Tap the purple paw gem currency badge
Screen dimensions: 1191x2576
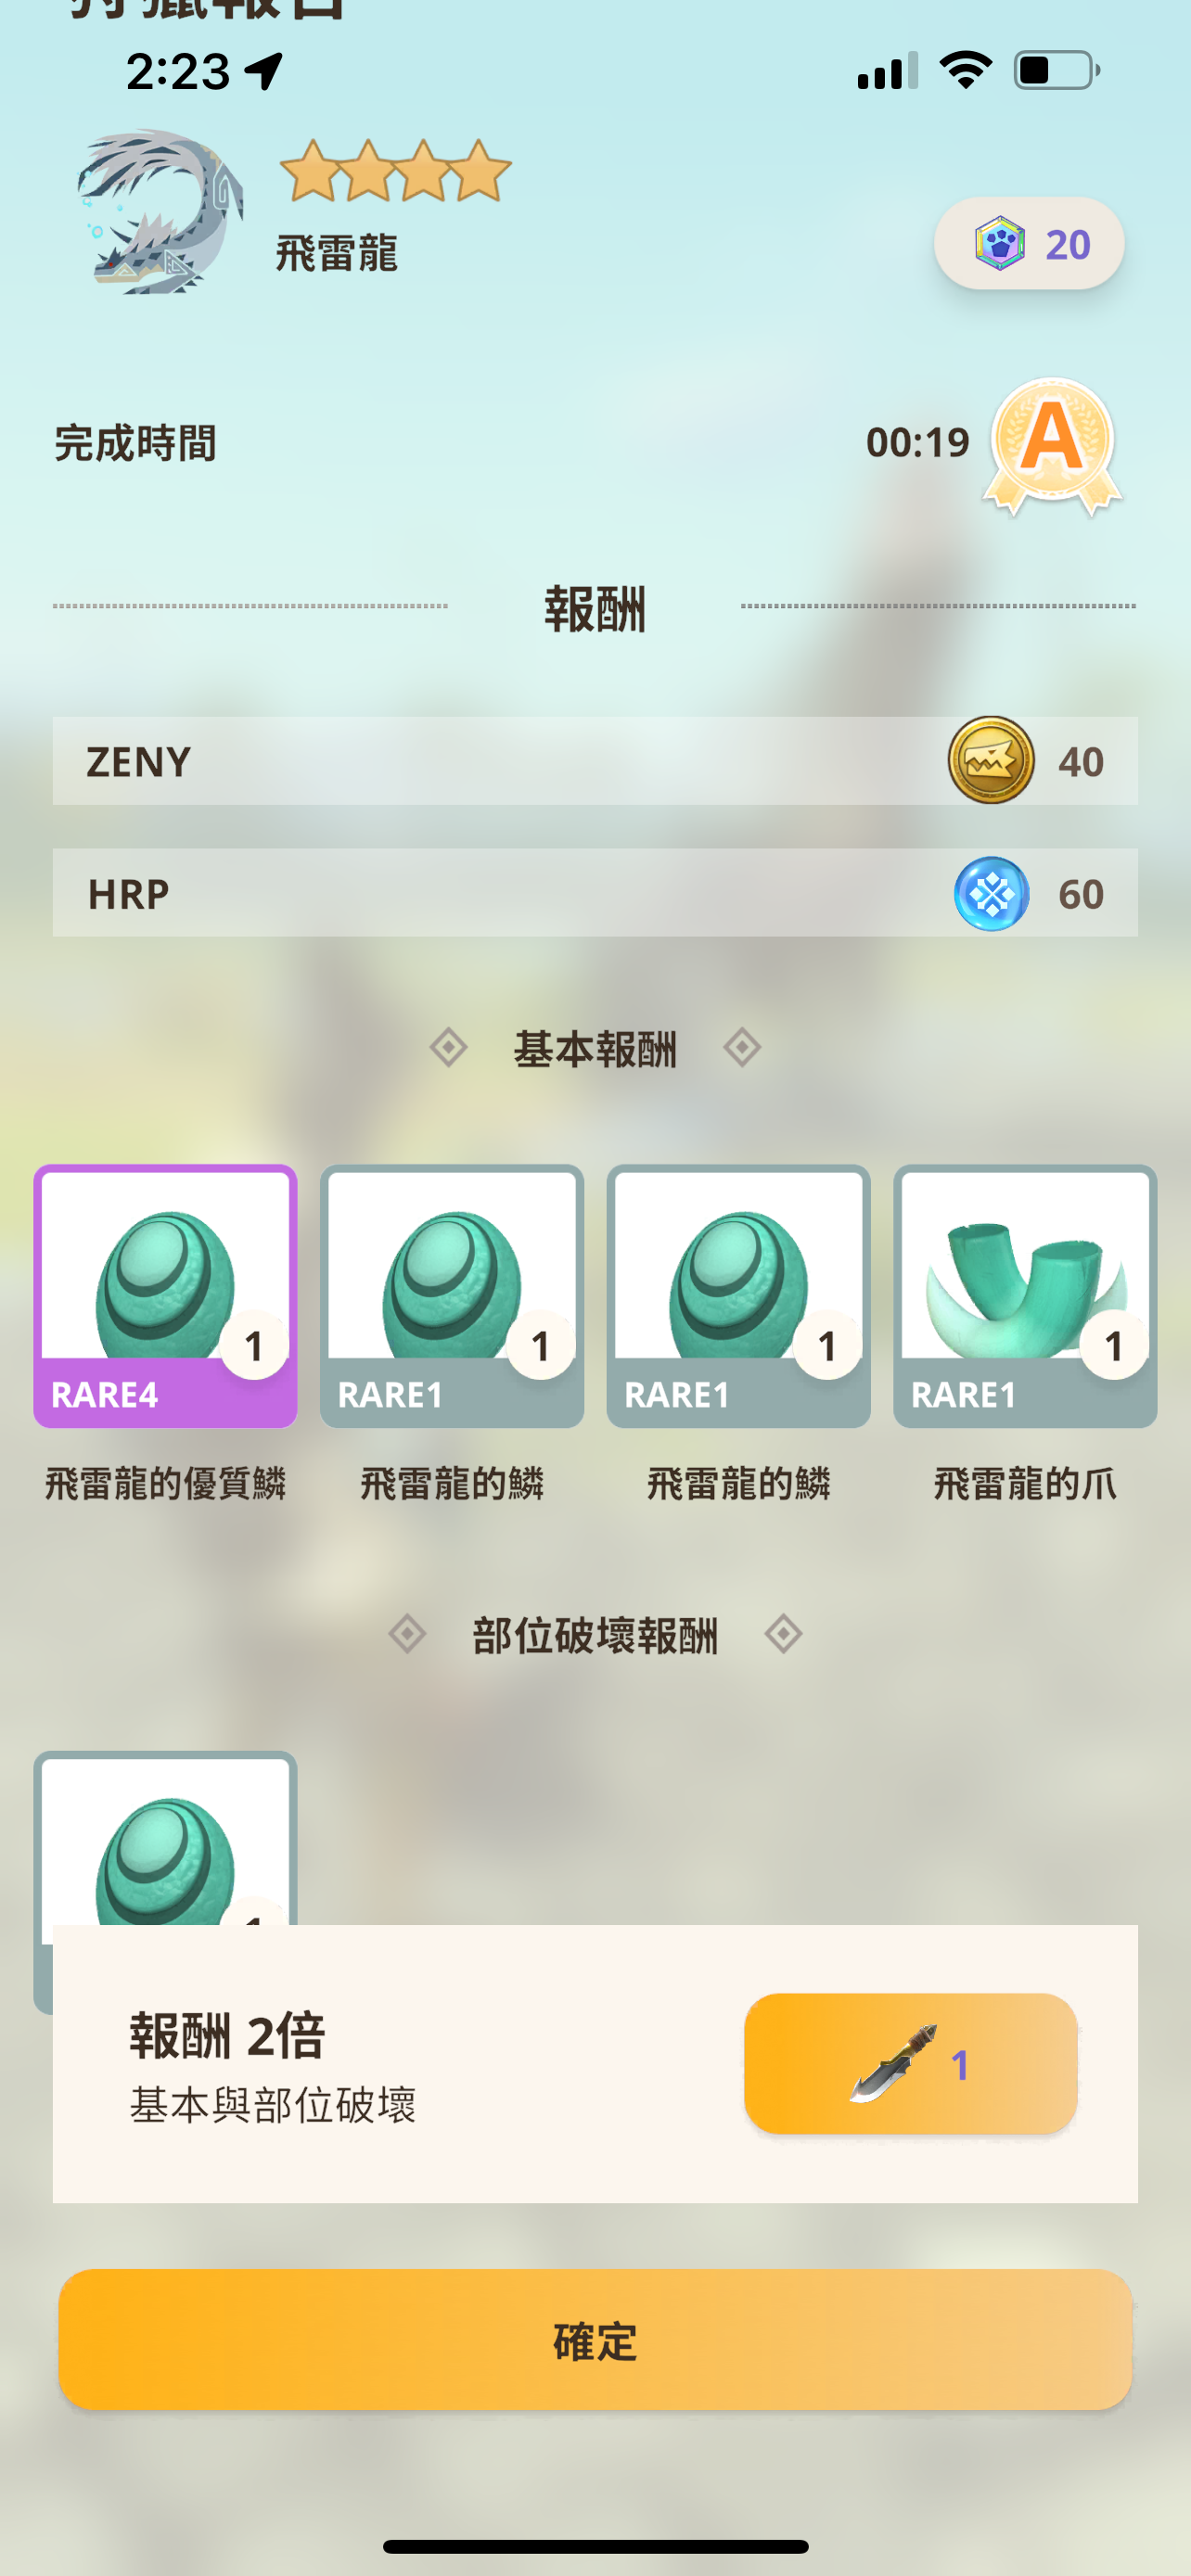(x=1028, y=244)
